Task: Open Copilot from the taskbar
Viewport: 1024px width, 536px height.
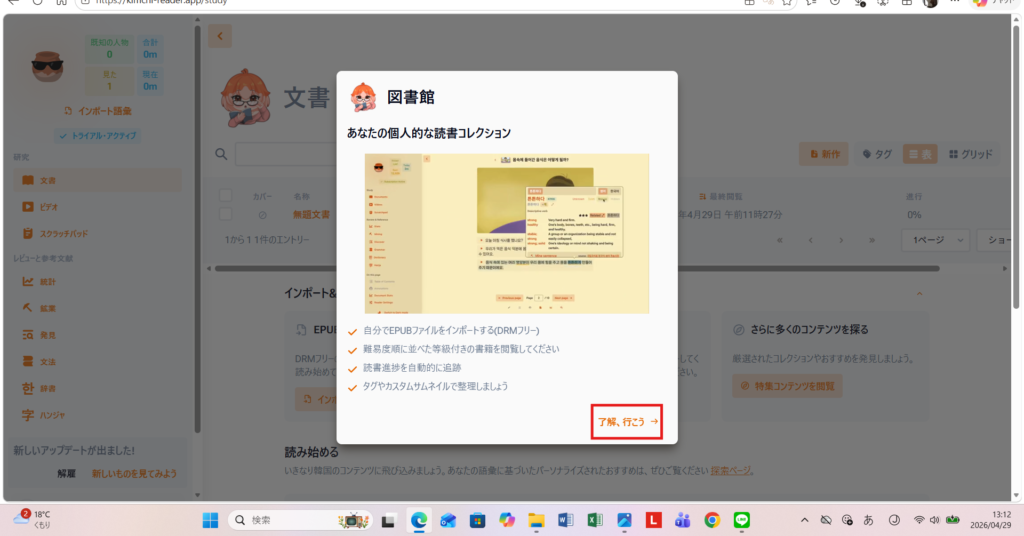Action: click(507, 520)
